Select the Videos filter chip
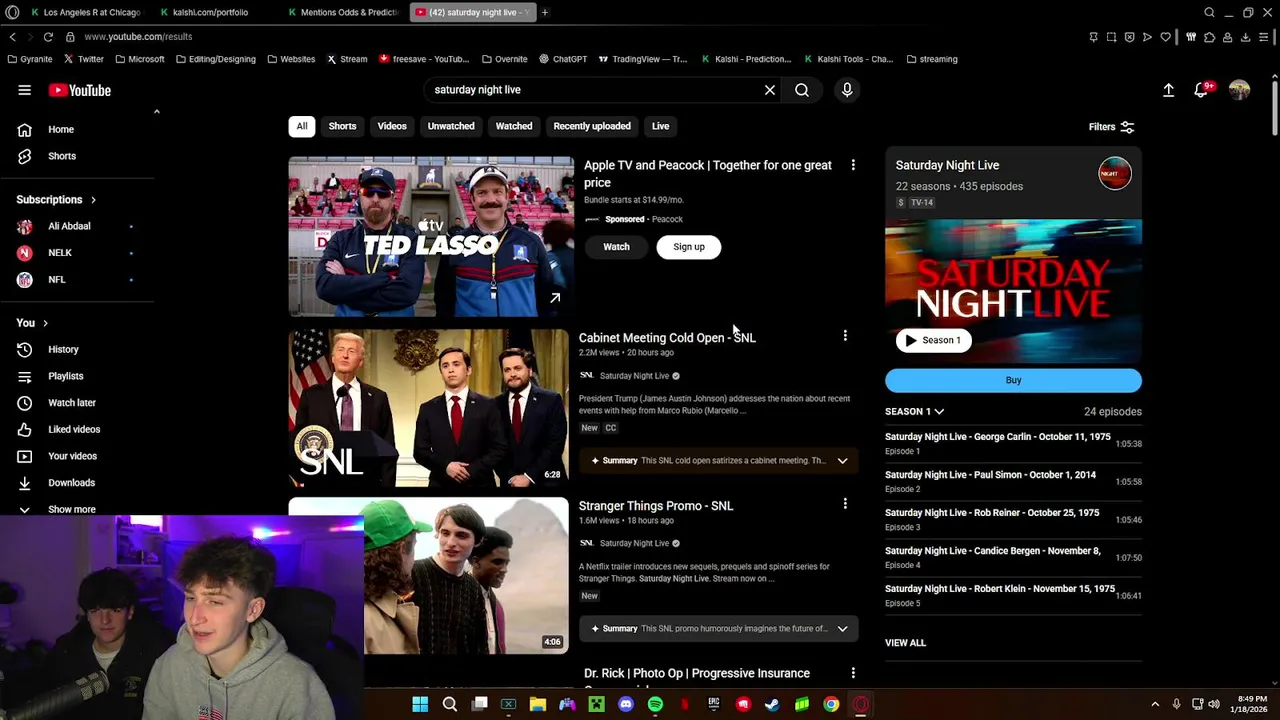This screenshot has width=1280, height=720. click(392, 126)
